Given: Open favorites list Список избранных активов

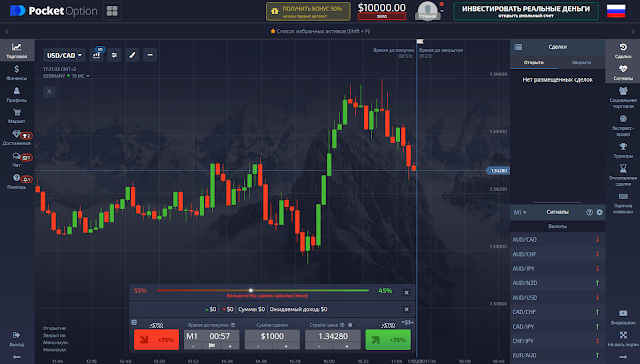Looking at the screenshot, I should click(320, 31).
